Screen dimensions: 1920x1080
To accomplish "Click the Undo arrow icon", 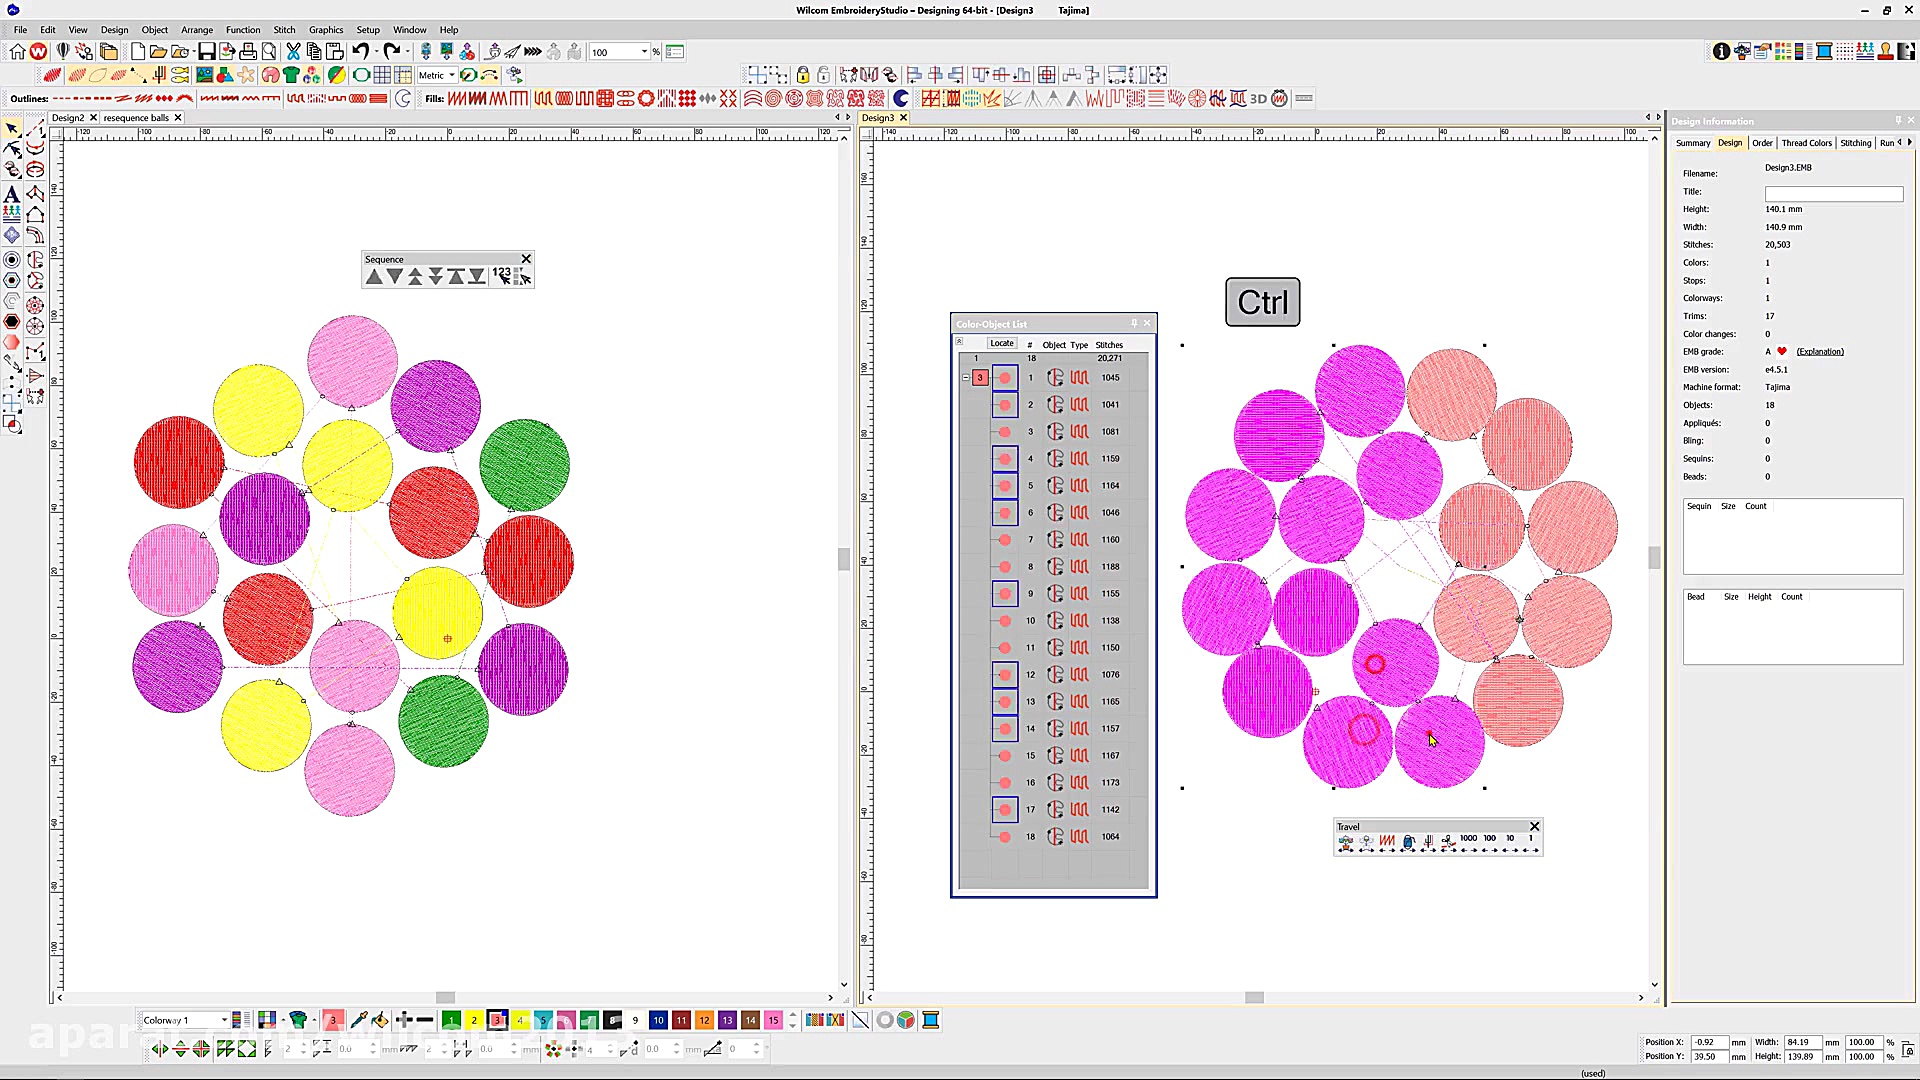I will (359, 52).
